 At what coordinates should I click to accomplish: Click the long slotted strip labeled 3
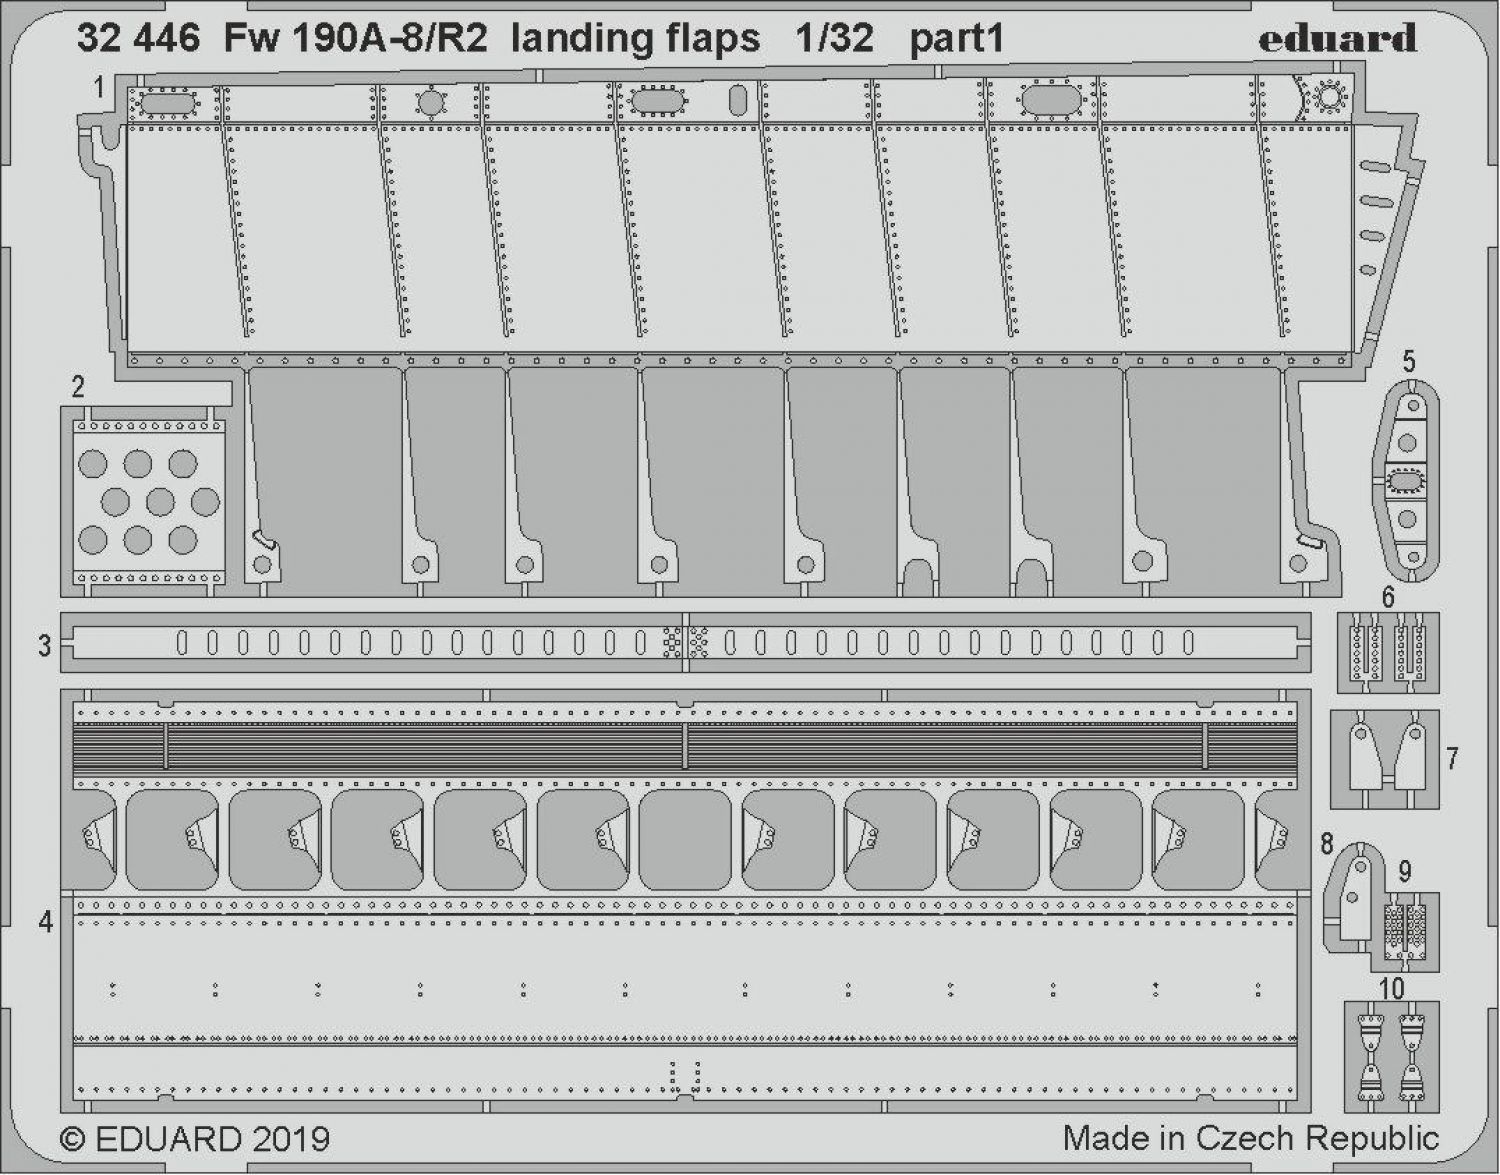point(684,642)
